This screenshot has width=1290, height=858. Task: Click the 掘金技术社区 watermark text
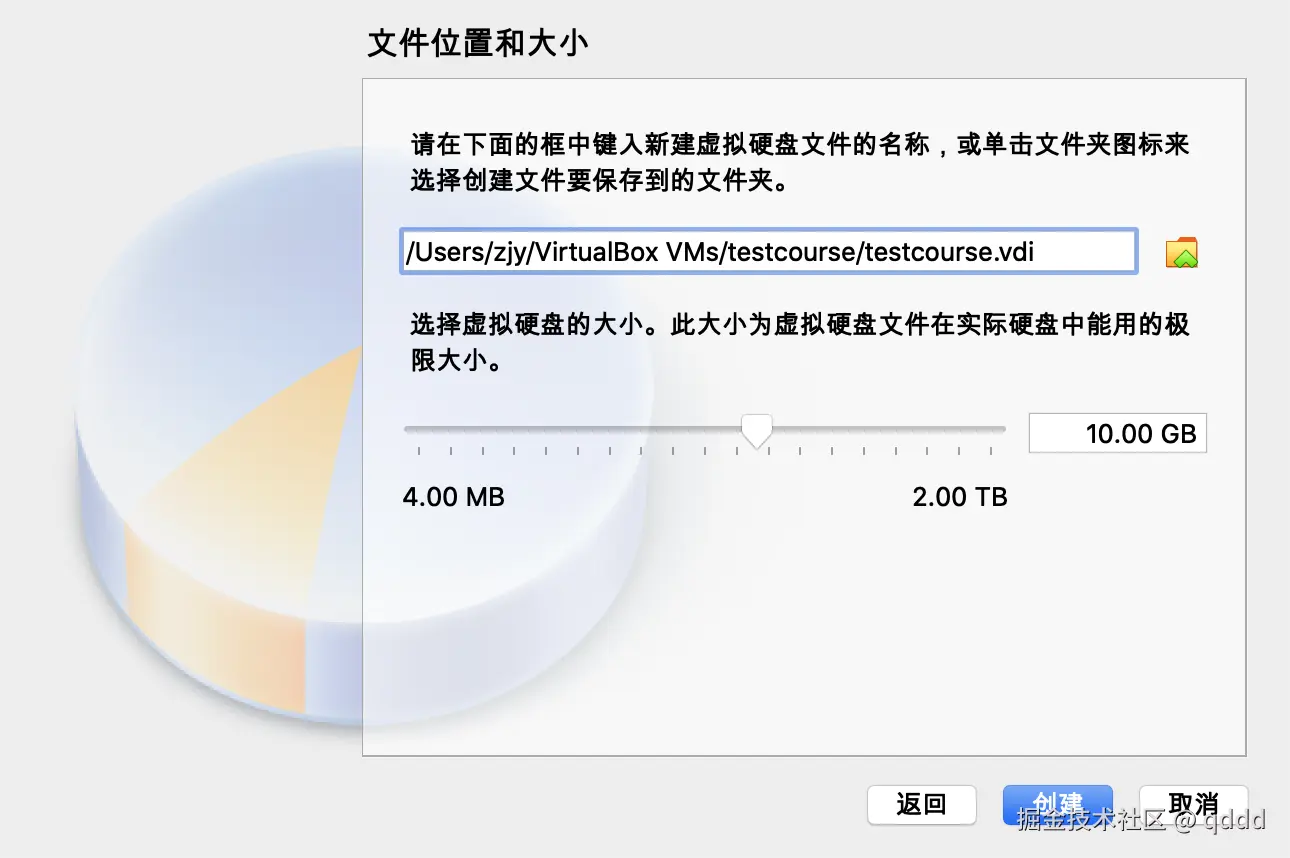(1092, 820)
